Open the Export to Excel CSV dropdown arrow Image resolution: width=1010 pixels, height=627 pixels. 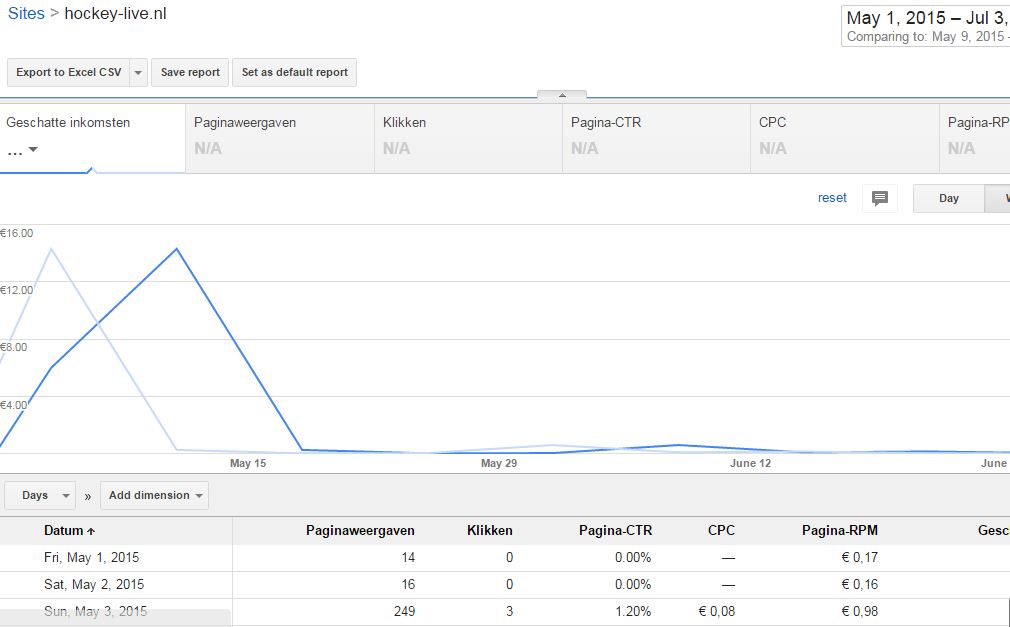tap(138, 72)
